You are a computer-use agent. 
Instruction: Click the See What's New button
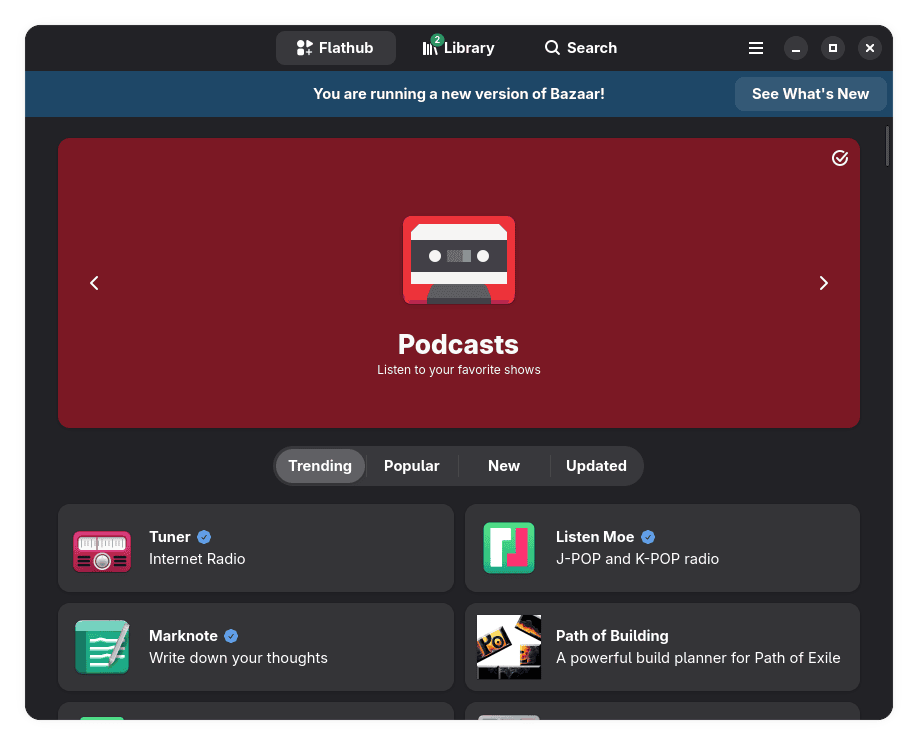point(810,94)
